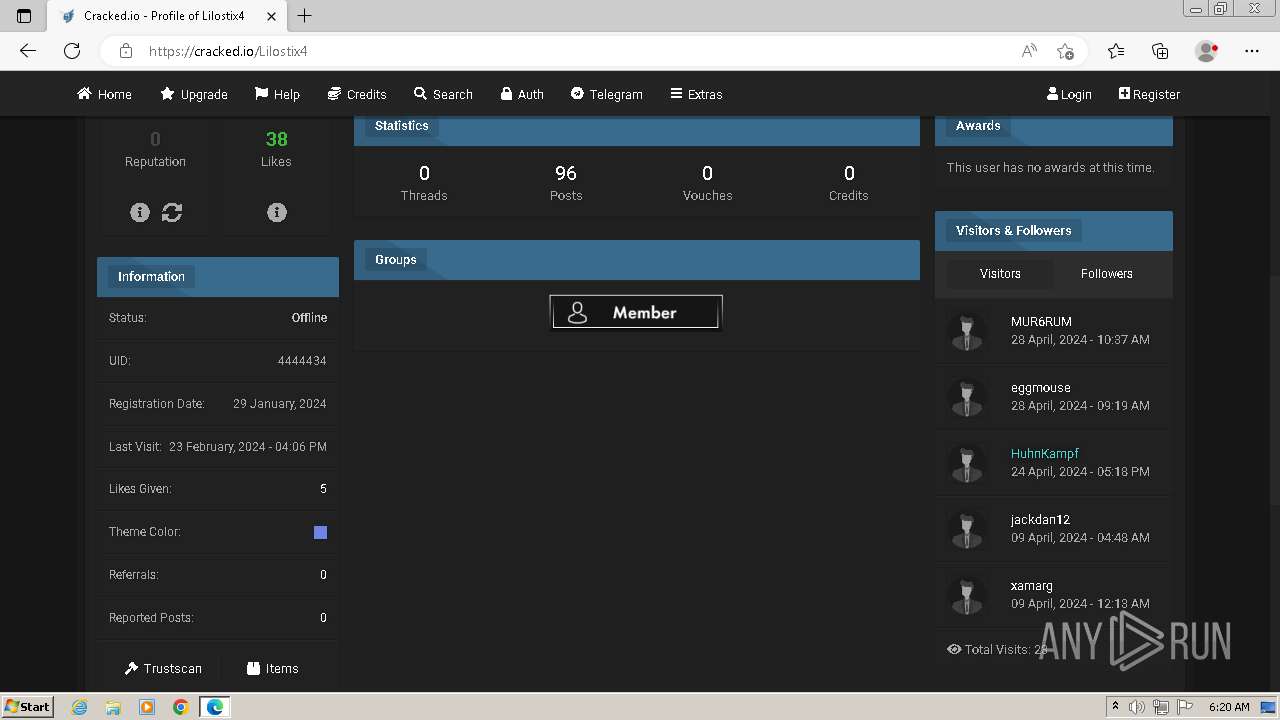Screen dimensions: 1280x720
Task: Click jackdan12's avatar image
Action: click(967, 530)
